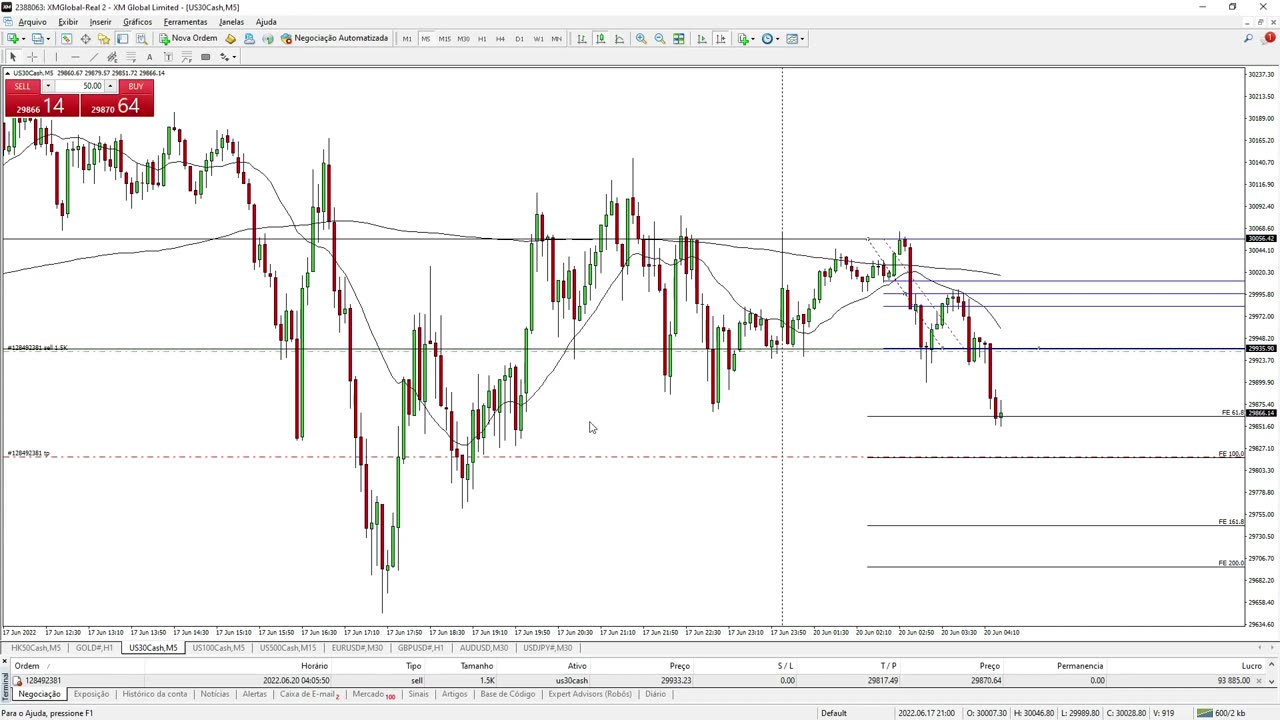Screen dimensions: 1280x720
Task: Toggle chart shift icon
Action: 720,39
